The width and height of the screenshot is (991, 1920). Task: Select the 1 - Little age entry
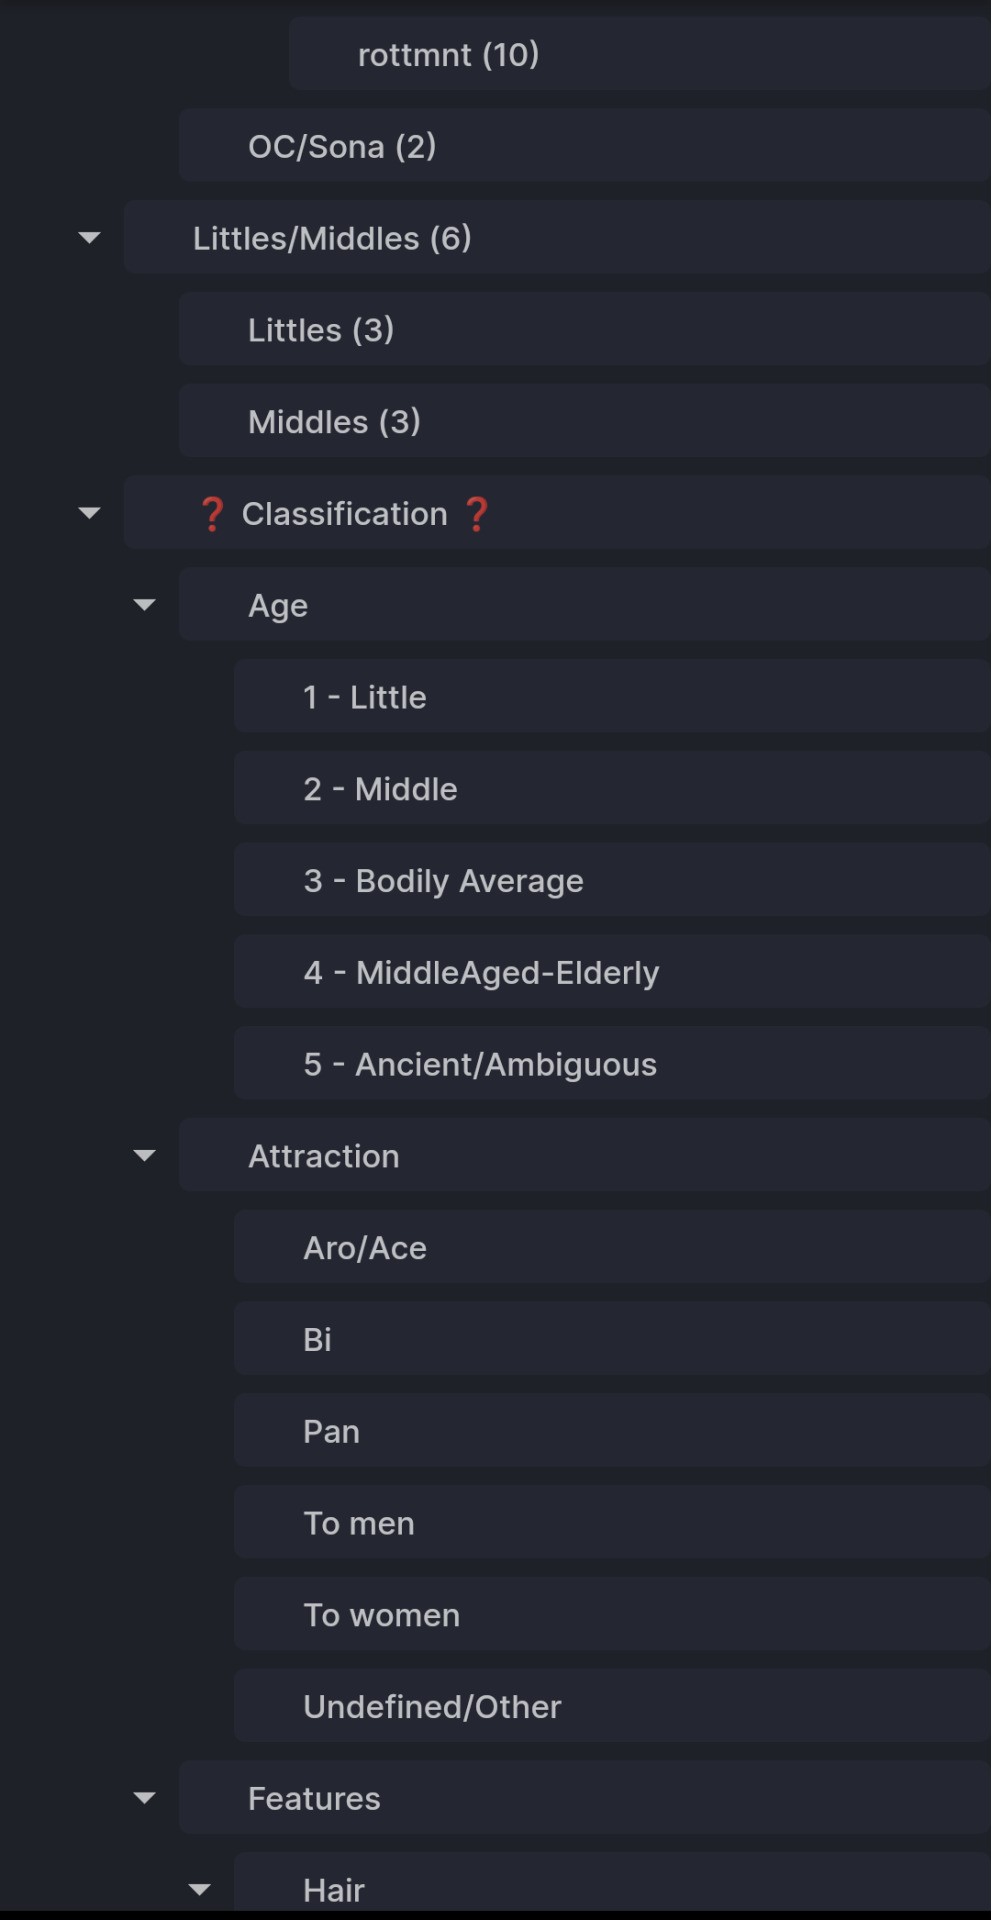(612, 697)
